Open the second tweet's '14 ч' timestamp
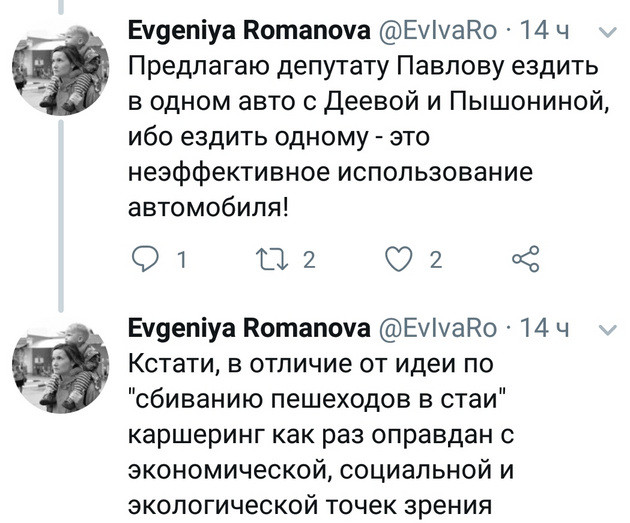Image resolution: width=630 pixels, height=523 pixels. (544, 328)
